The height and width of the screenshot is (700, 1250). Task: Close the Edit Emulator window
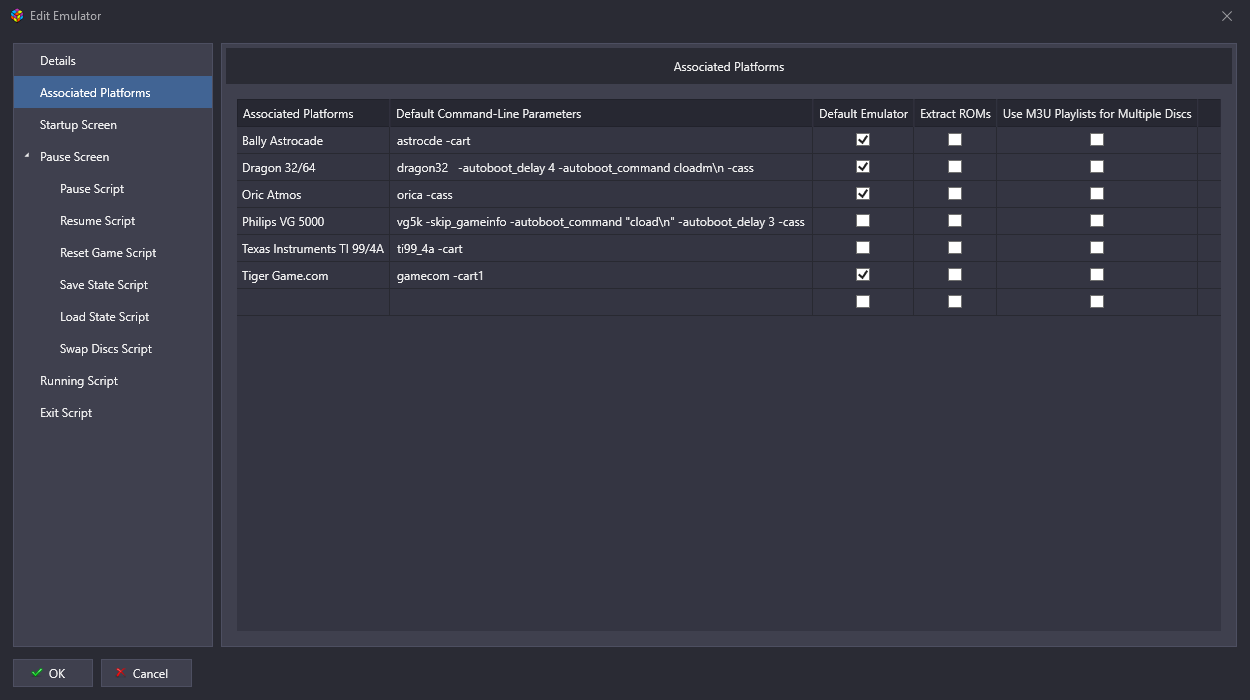pyautogui.click(x=1227, y=16)
